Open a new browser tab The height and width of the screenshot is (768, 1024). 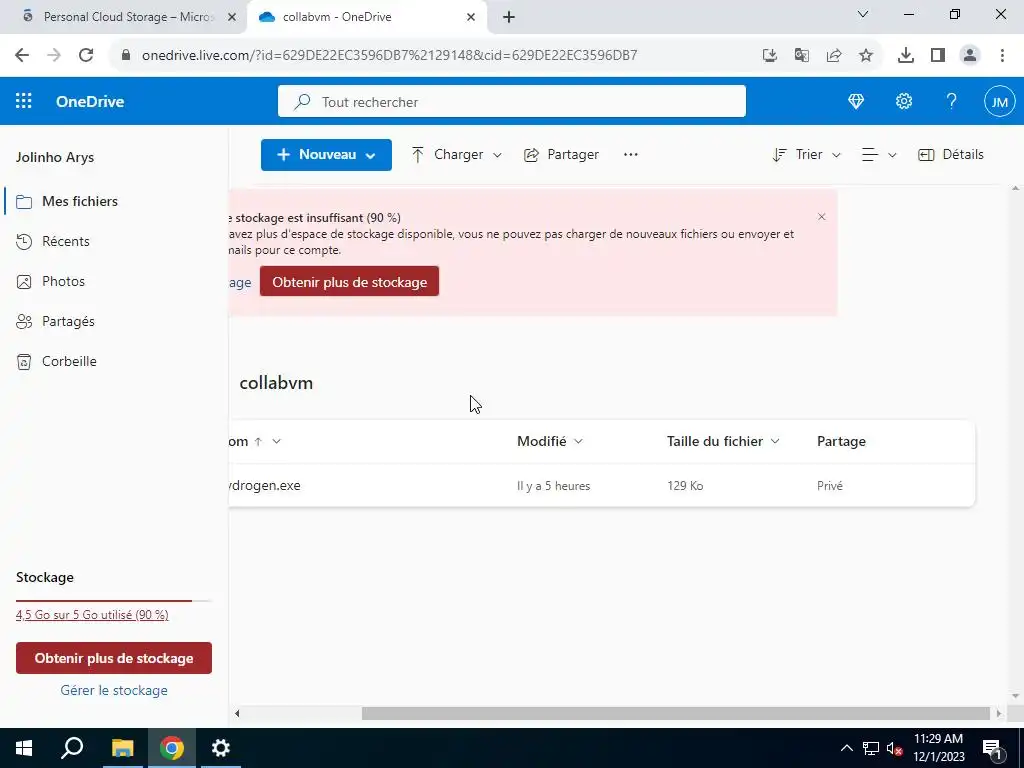(x=509, y=17)
